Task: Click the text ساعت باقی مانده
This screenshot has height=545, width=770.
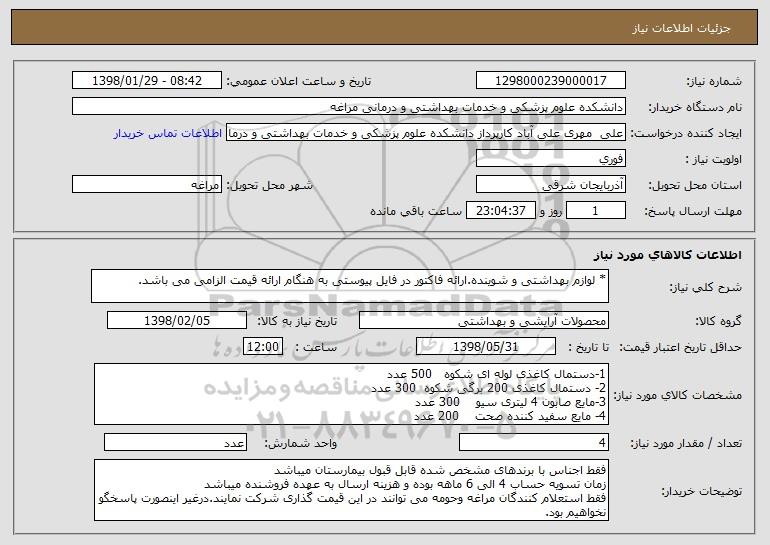Action: coord(416,212)
